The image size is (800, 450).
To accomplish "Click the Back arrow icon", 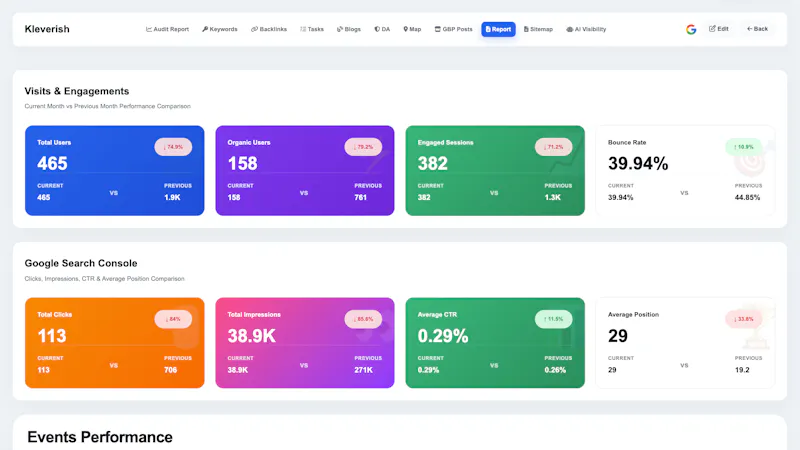I will pyautogui.click(x=749, y=29).
